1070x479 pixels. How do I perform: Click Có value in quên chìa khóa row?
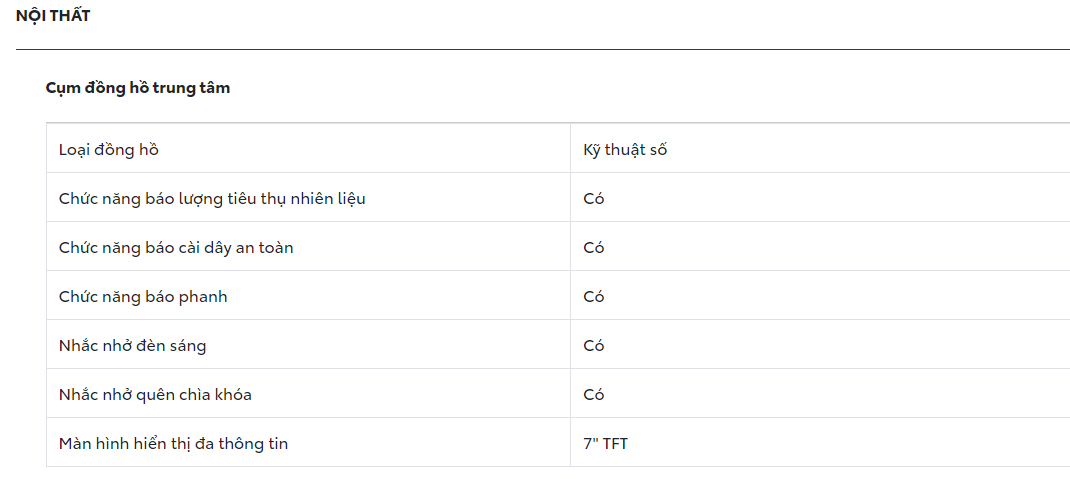click(594, 395)
